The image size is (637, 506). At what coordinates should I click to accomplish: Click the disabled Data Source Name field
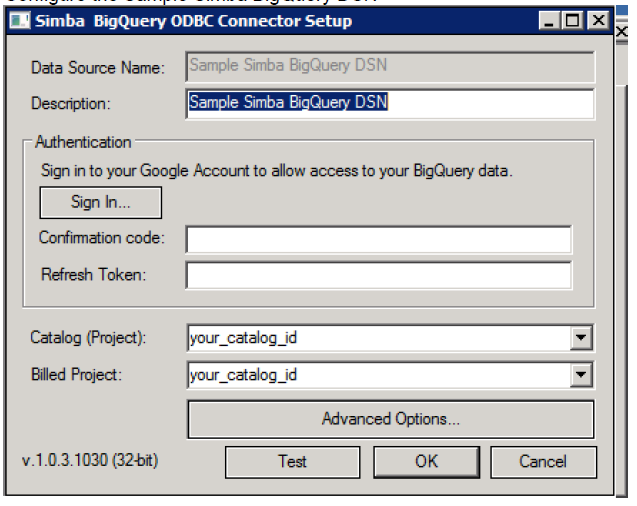pyautogui.click(x=390, y=67)
